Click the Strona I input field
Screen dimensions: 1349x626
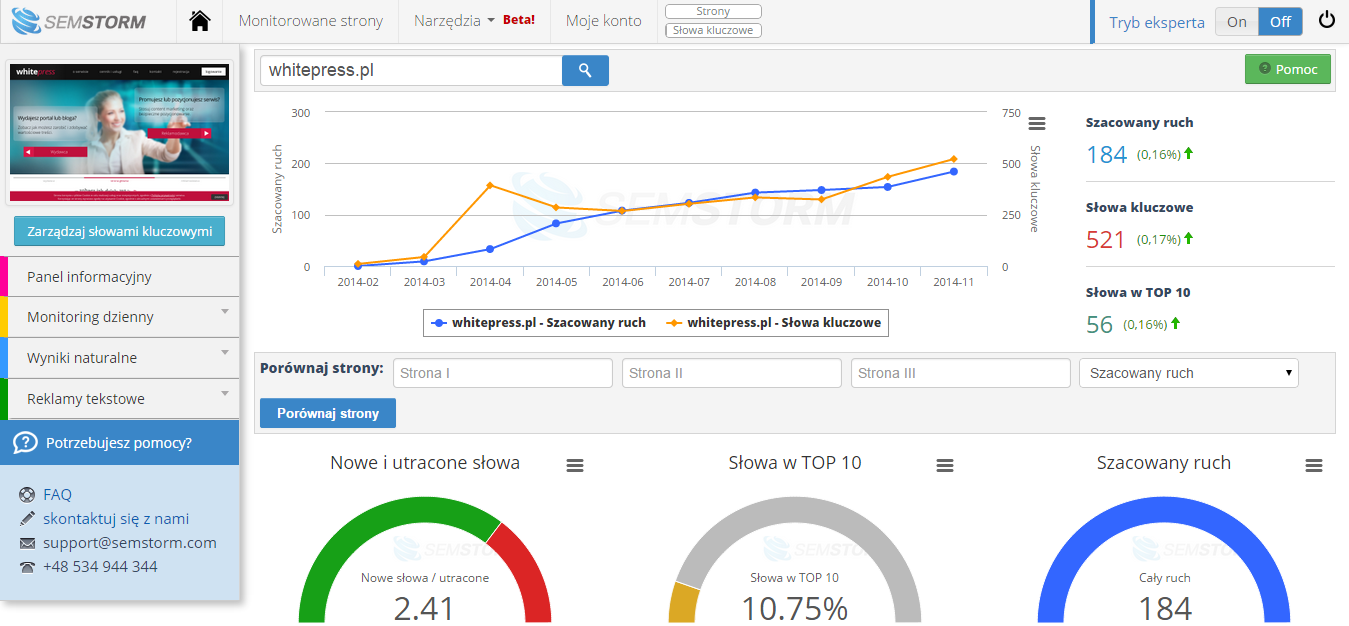point(503,373)
